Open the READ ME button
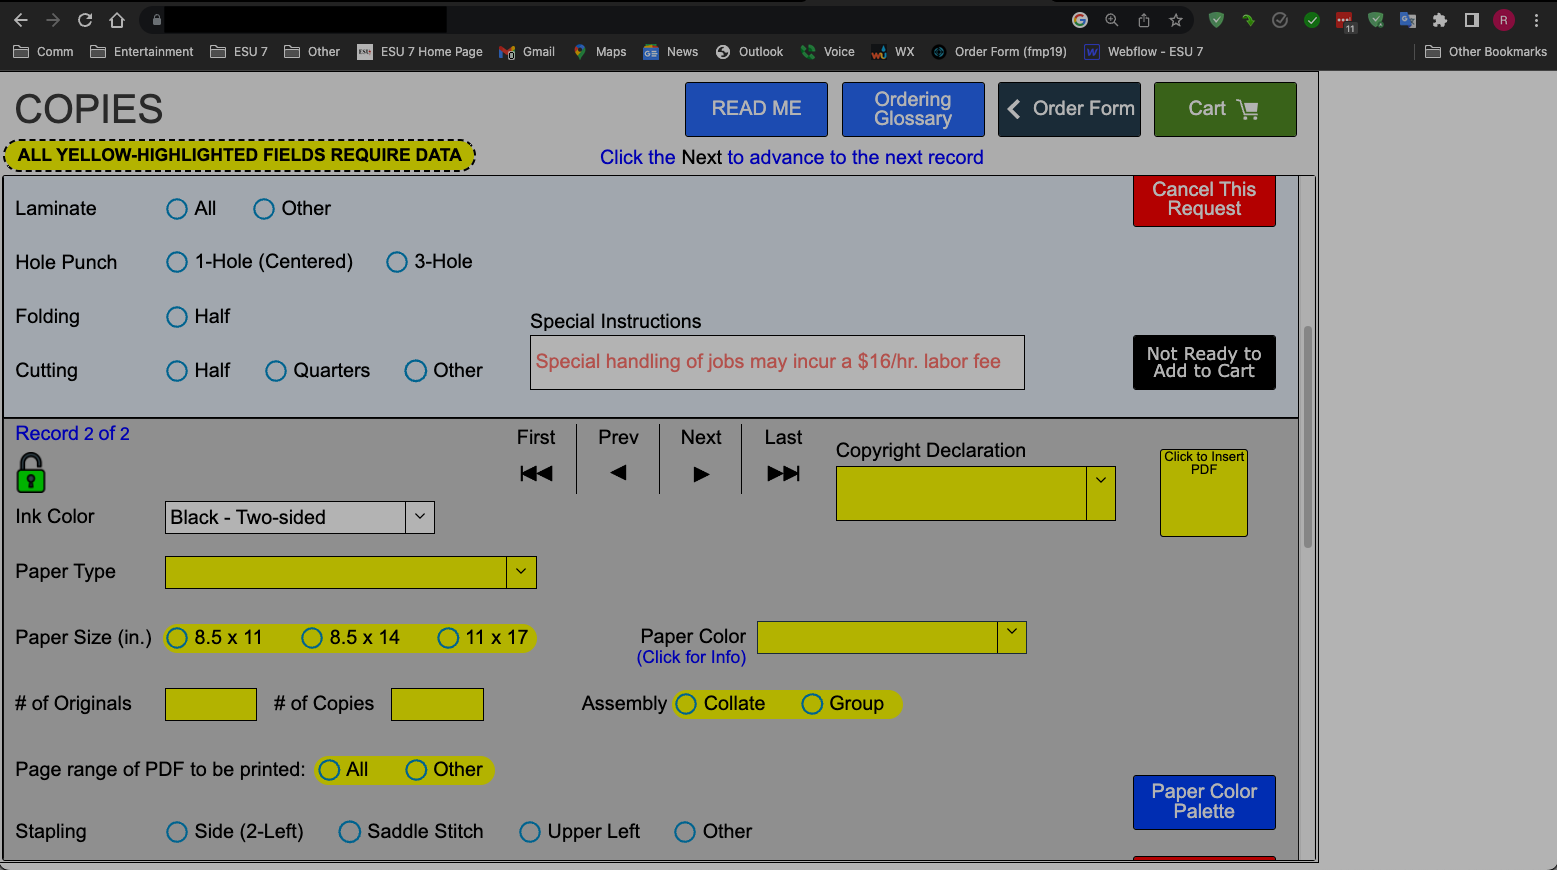1557x870 pixels. pyautogui.click(x=756, y=109)
